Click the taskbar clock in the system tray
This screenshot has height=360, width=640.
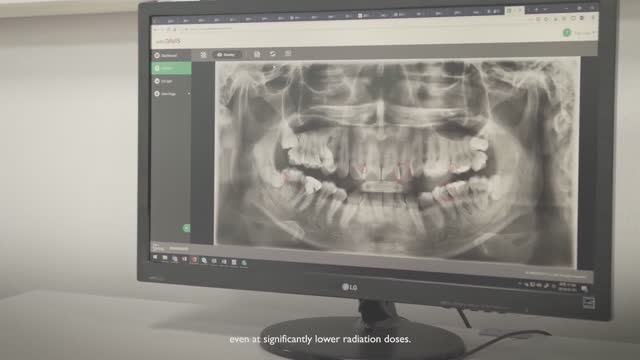568,287
